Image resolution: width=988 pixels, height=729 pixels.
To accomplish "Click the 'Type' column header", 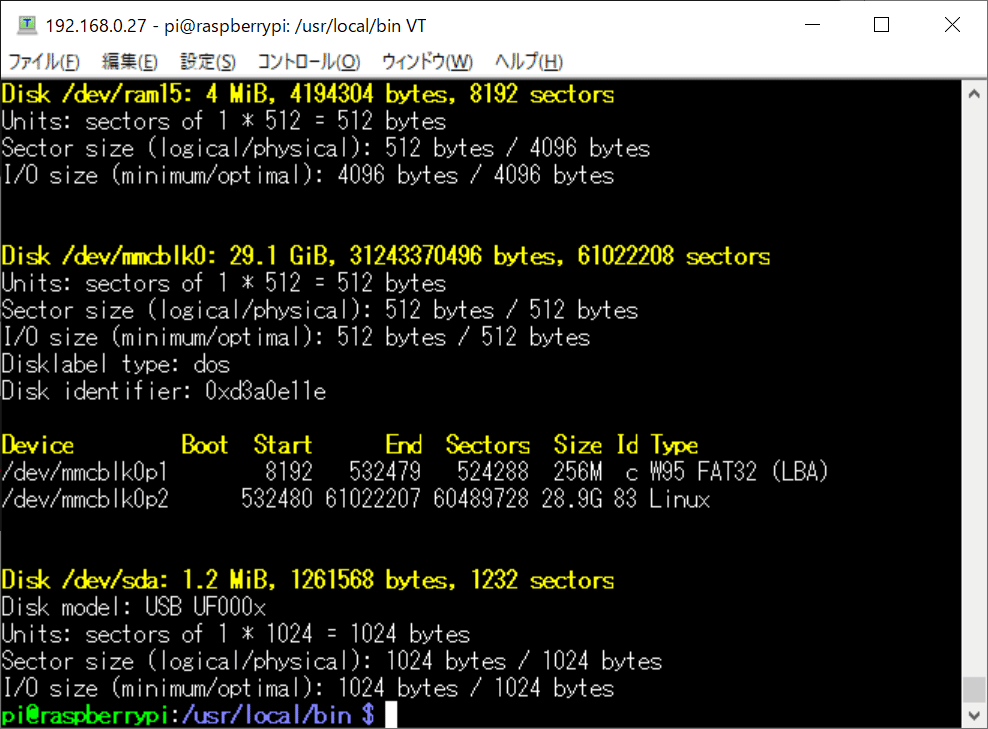I will [674, 445].
